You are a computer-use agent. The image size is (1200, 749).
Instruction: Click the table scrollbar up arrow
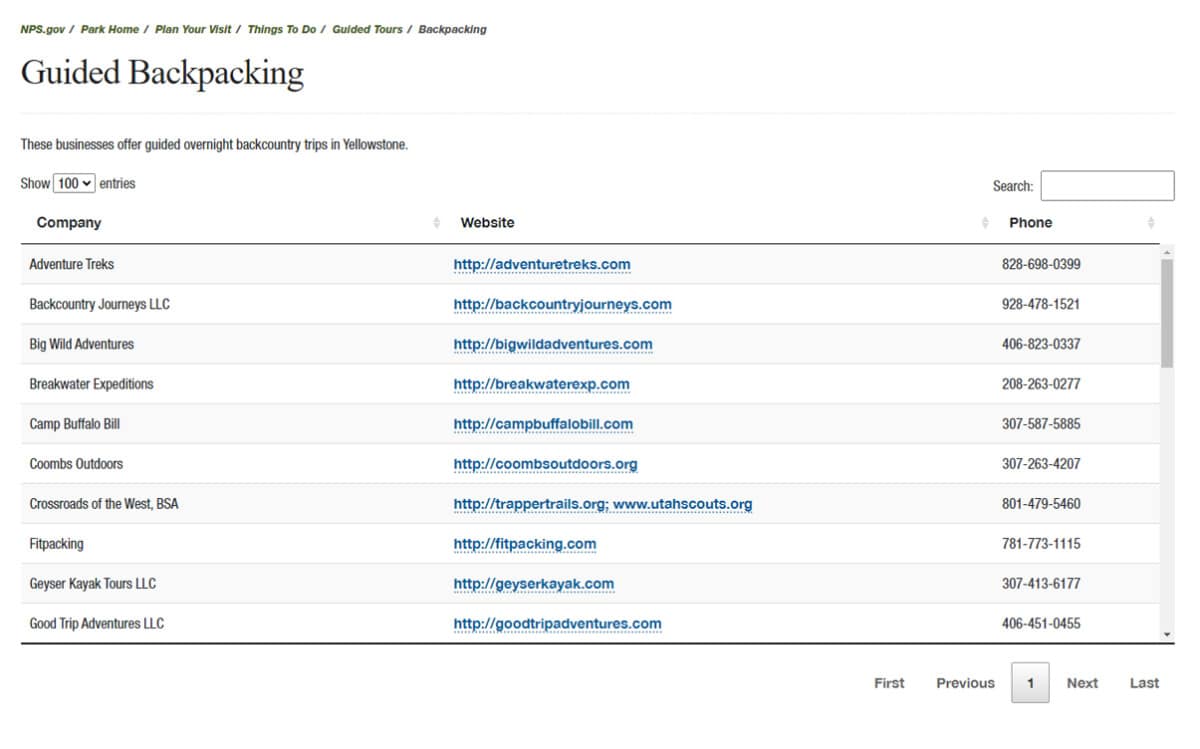[1167, 252]
